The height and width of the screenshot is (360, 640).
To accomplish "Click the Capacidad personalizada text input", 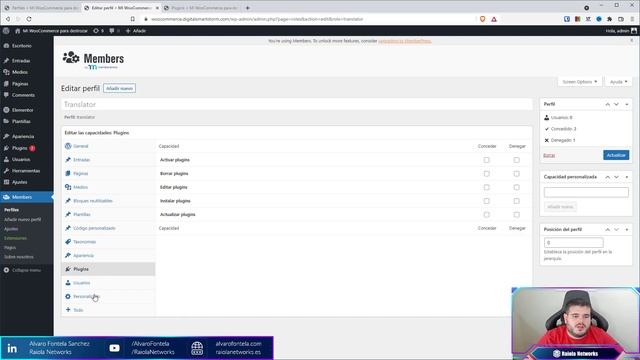I will coord(586,192).
